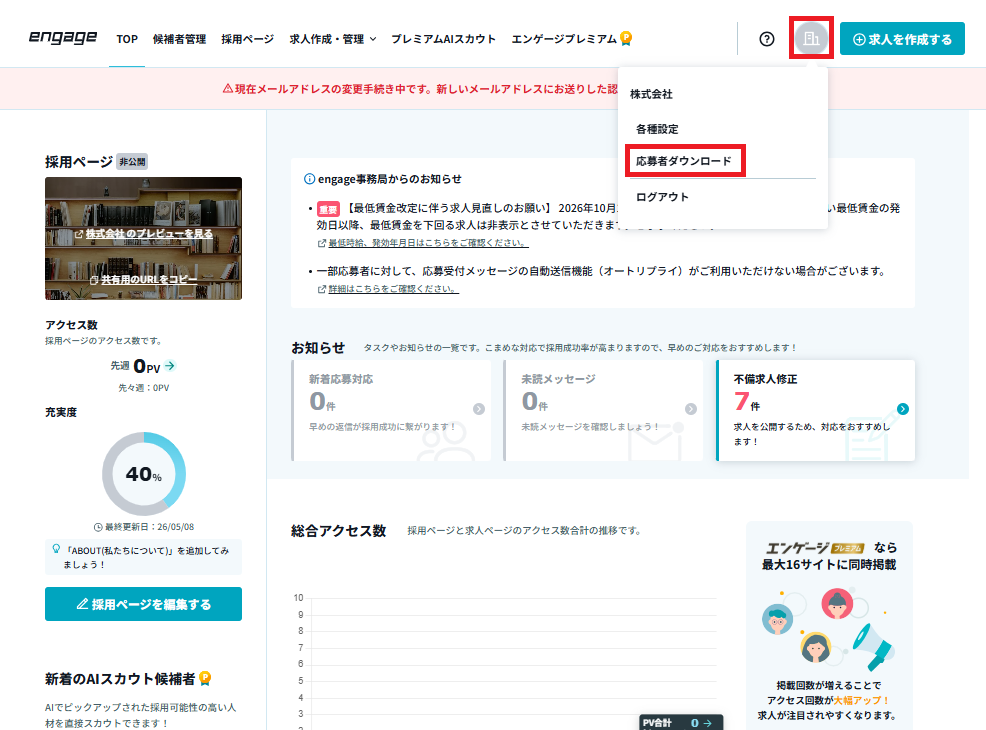This screenshot has width=986, height=730.
Task: Expand the 求人作成・管理 dropdown
Action: pyautogui.click(x=333, y=39)
